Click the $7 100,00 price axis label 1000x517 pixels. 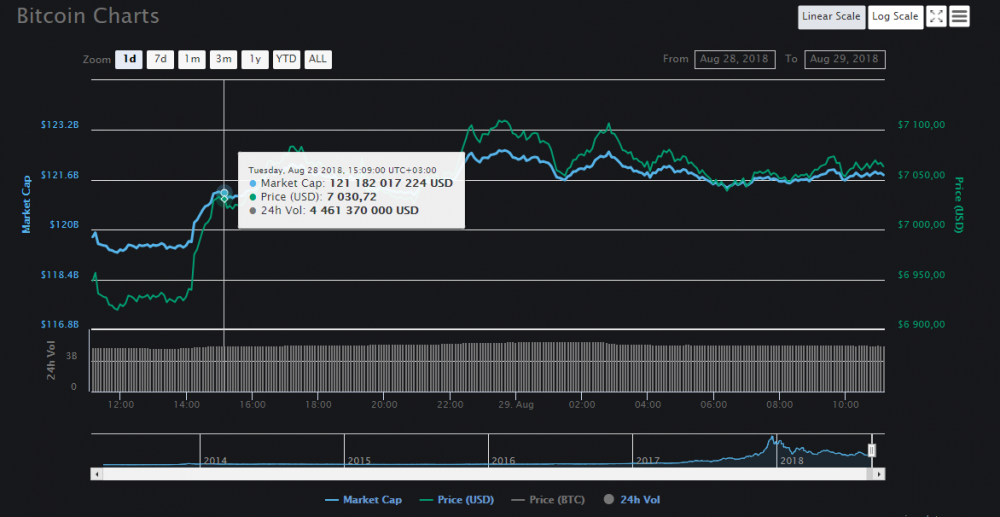pos(920,125)
